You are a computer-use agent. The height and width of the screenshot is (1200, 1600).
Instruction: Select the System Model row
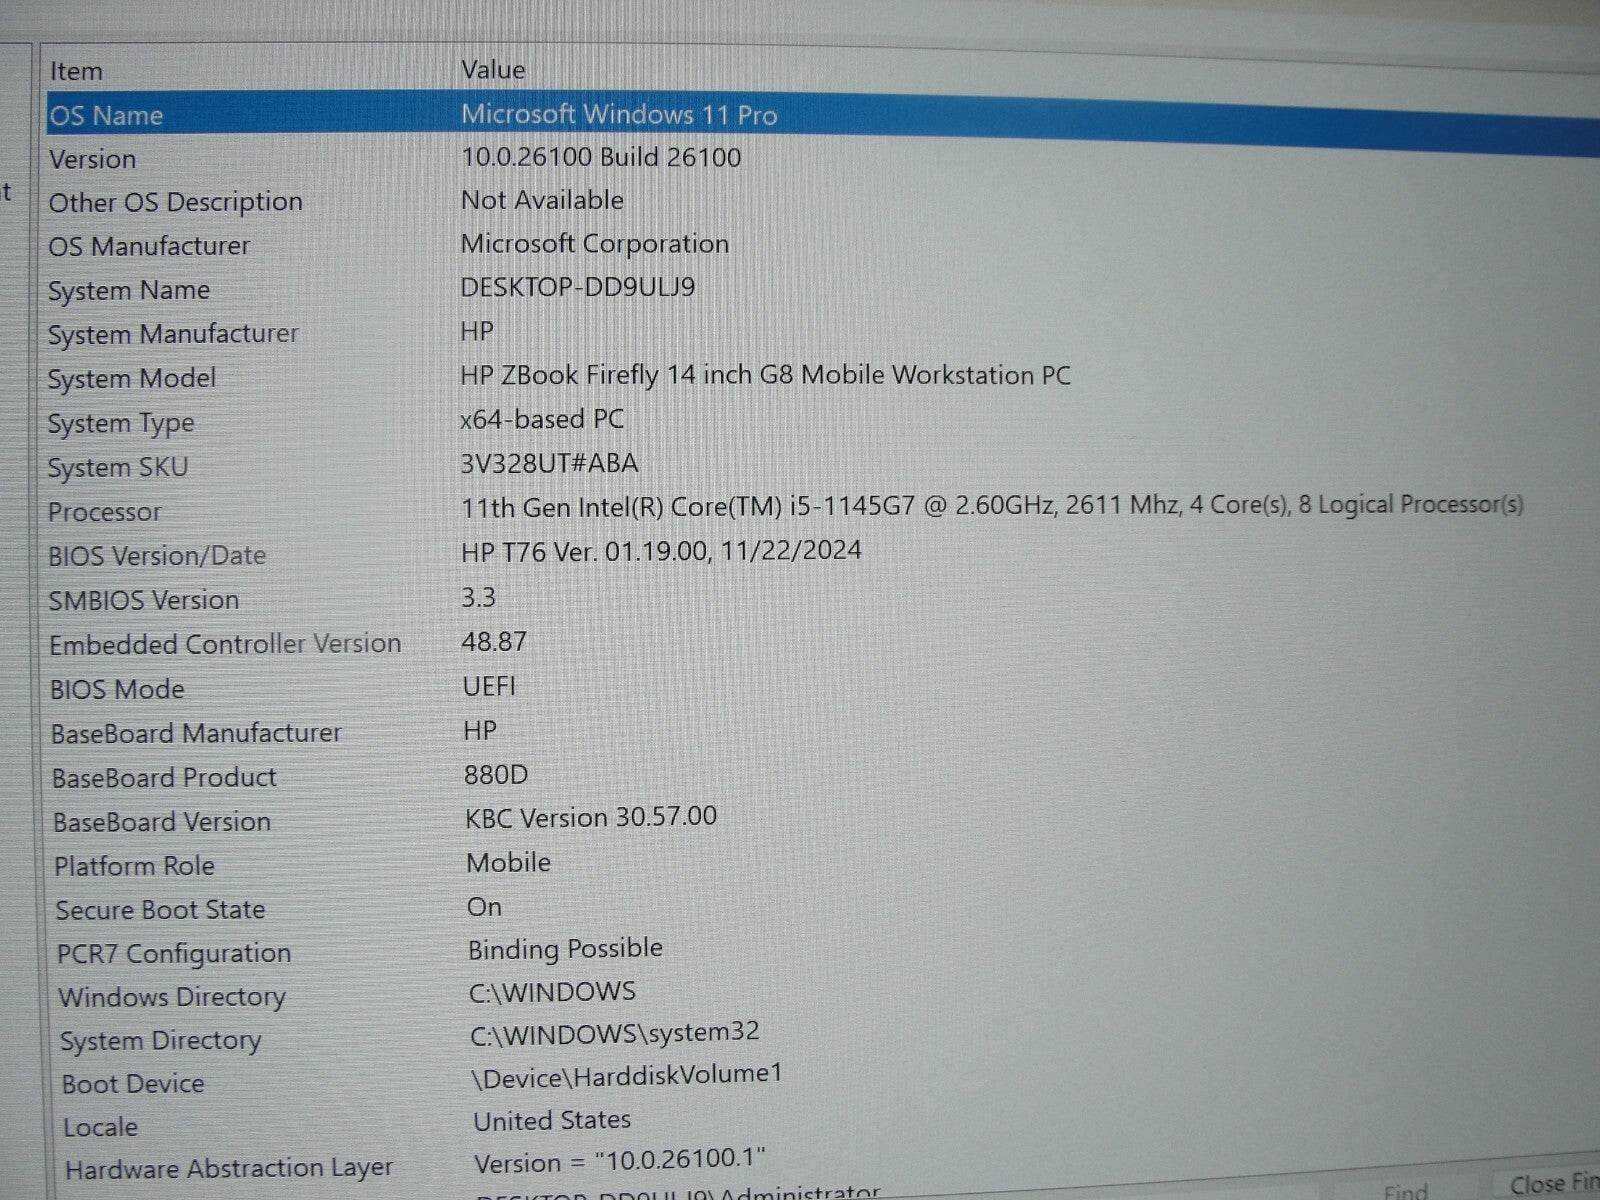coord(300,378)
